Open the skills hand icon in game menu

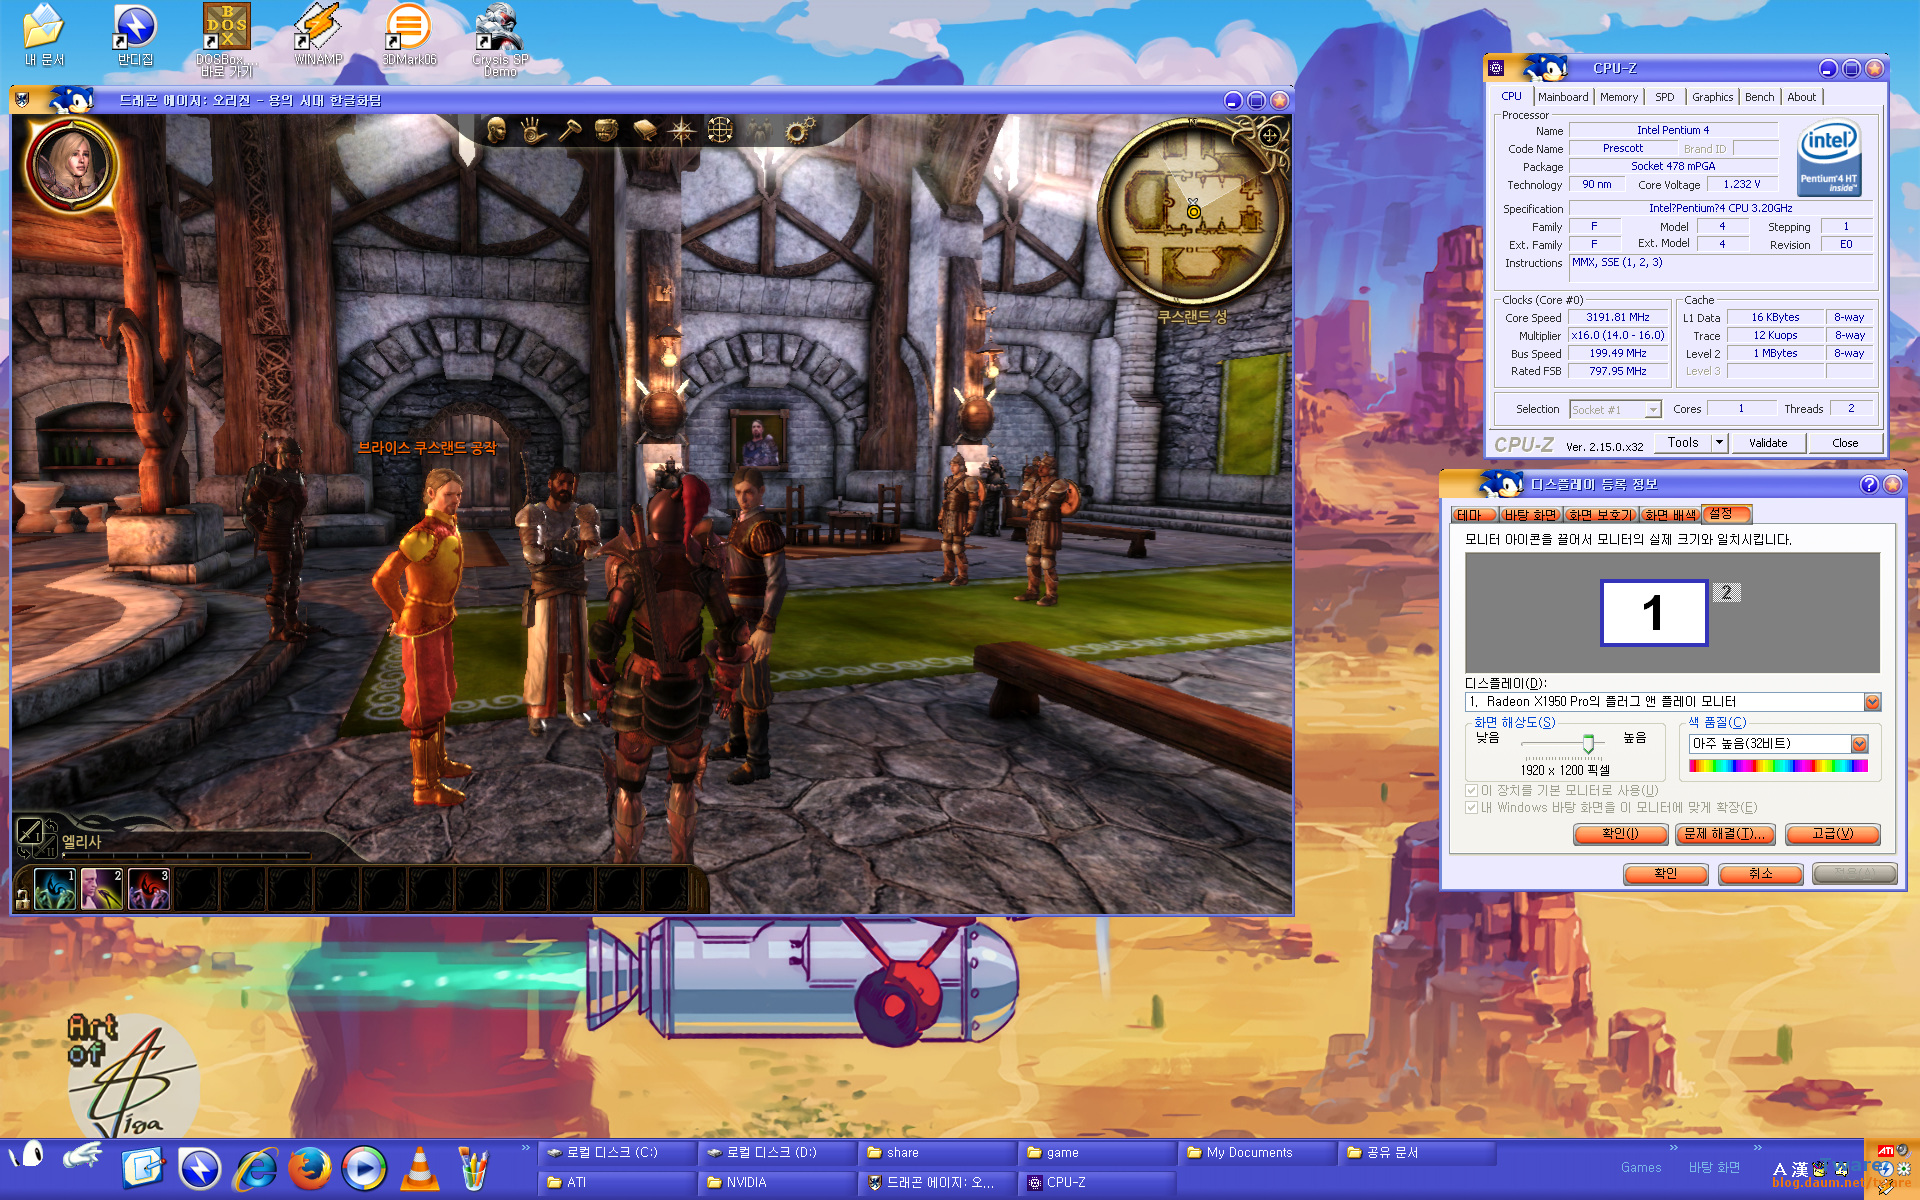click(533, 130)
